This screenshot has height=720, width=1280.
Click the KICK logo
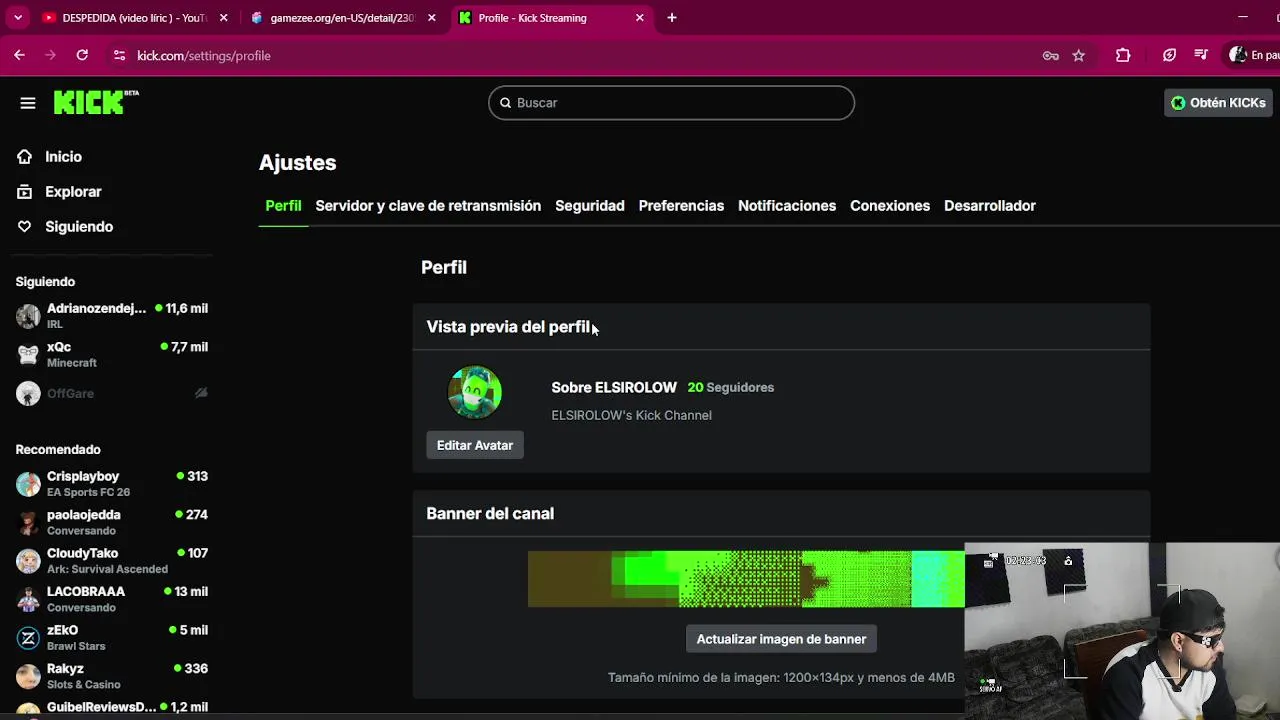point(96,102)
